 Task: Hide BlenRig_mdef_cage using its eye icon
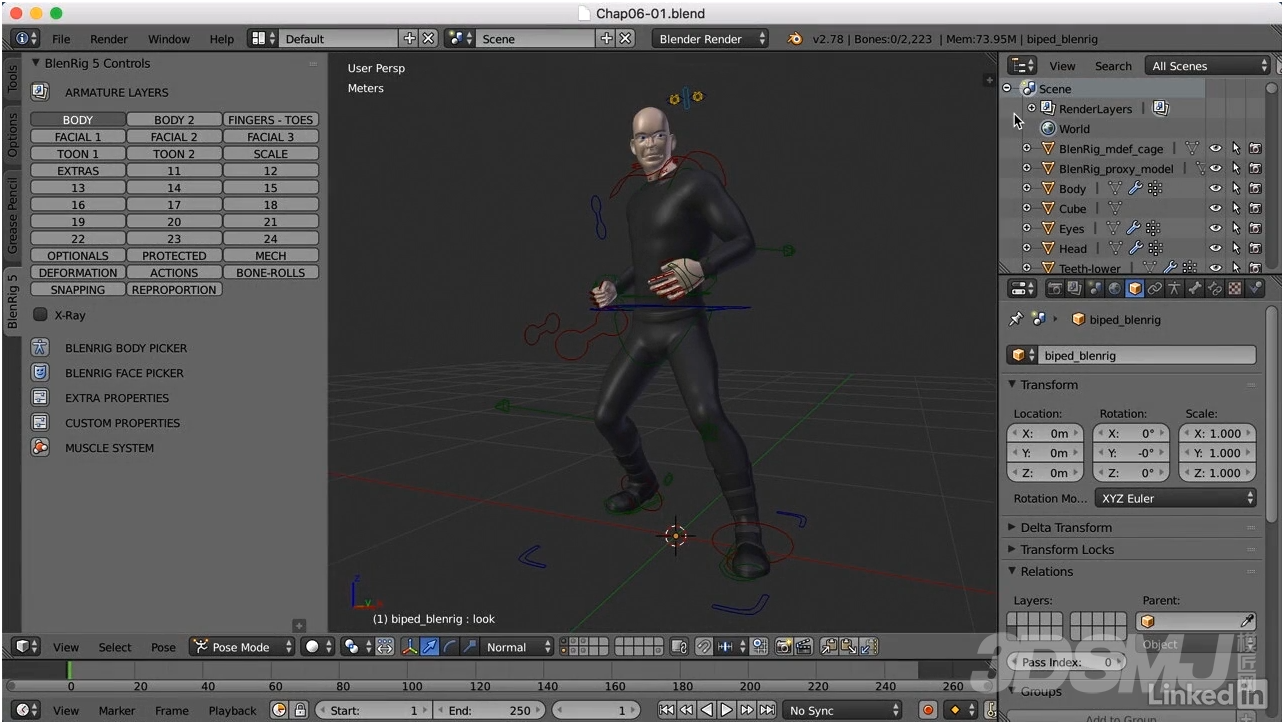pyautogui.click(x=1216, y=148)
